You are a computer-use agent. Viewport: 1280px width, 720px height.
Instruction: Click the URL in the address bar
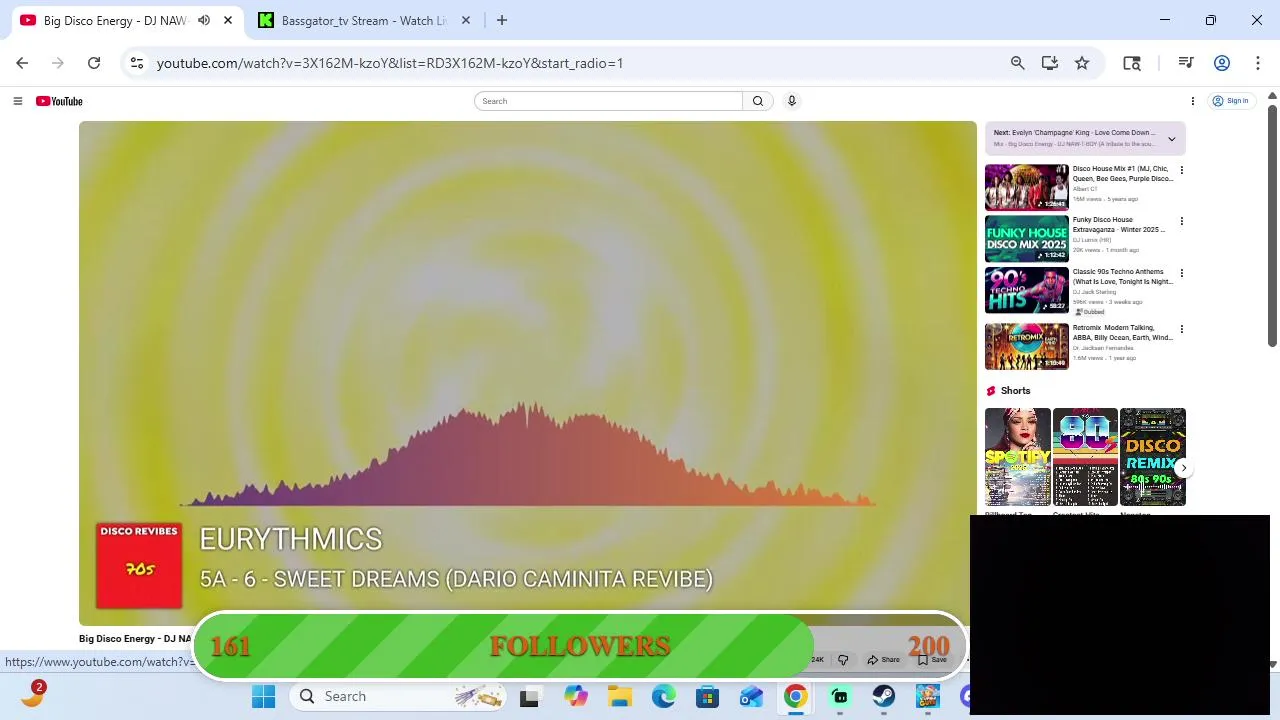coord(390,63)
